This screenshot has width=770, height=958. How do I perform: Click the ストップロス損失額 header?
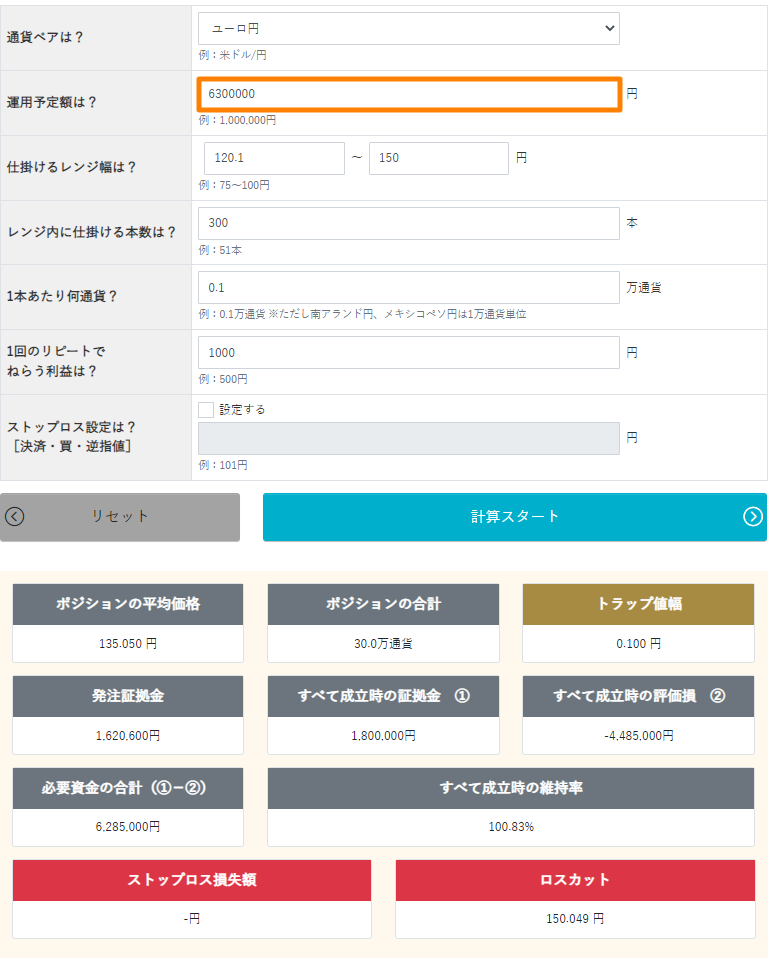(192, 880)
